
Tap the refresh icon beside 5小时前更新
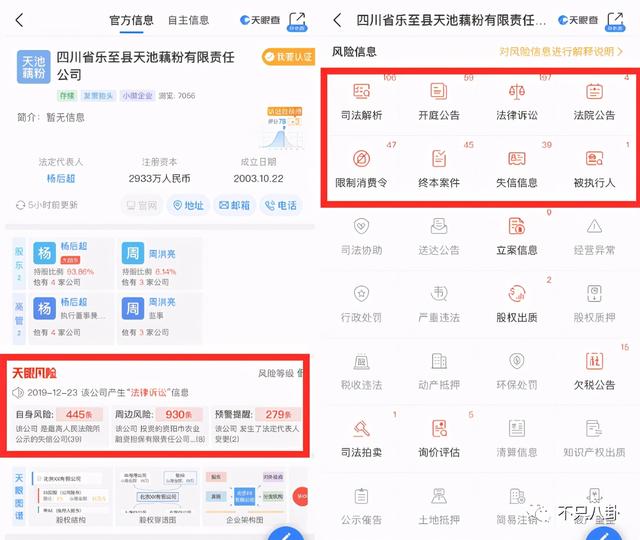(x=20, y=205)
